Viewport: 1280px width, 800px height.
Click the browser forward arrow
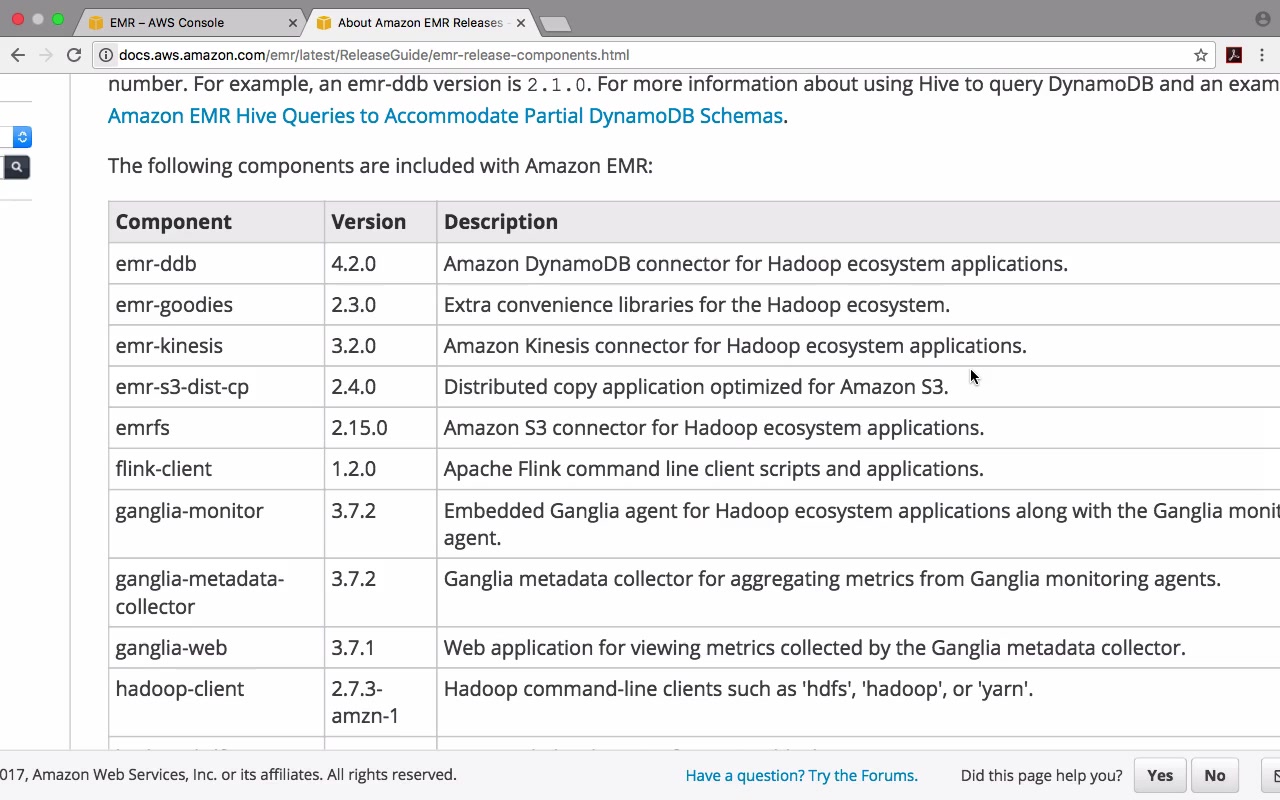pos(46,55)
